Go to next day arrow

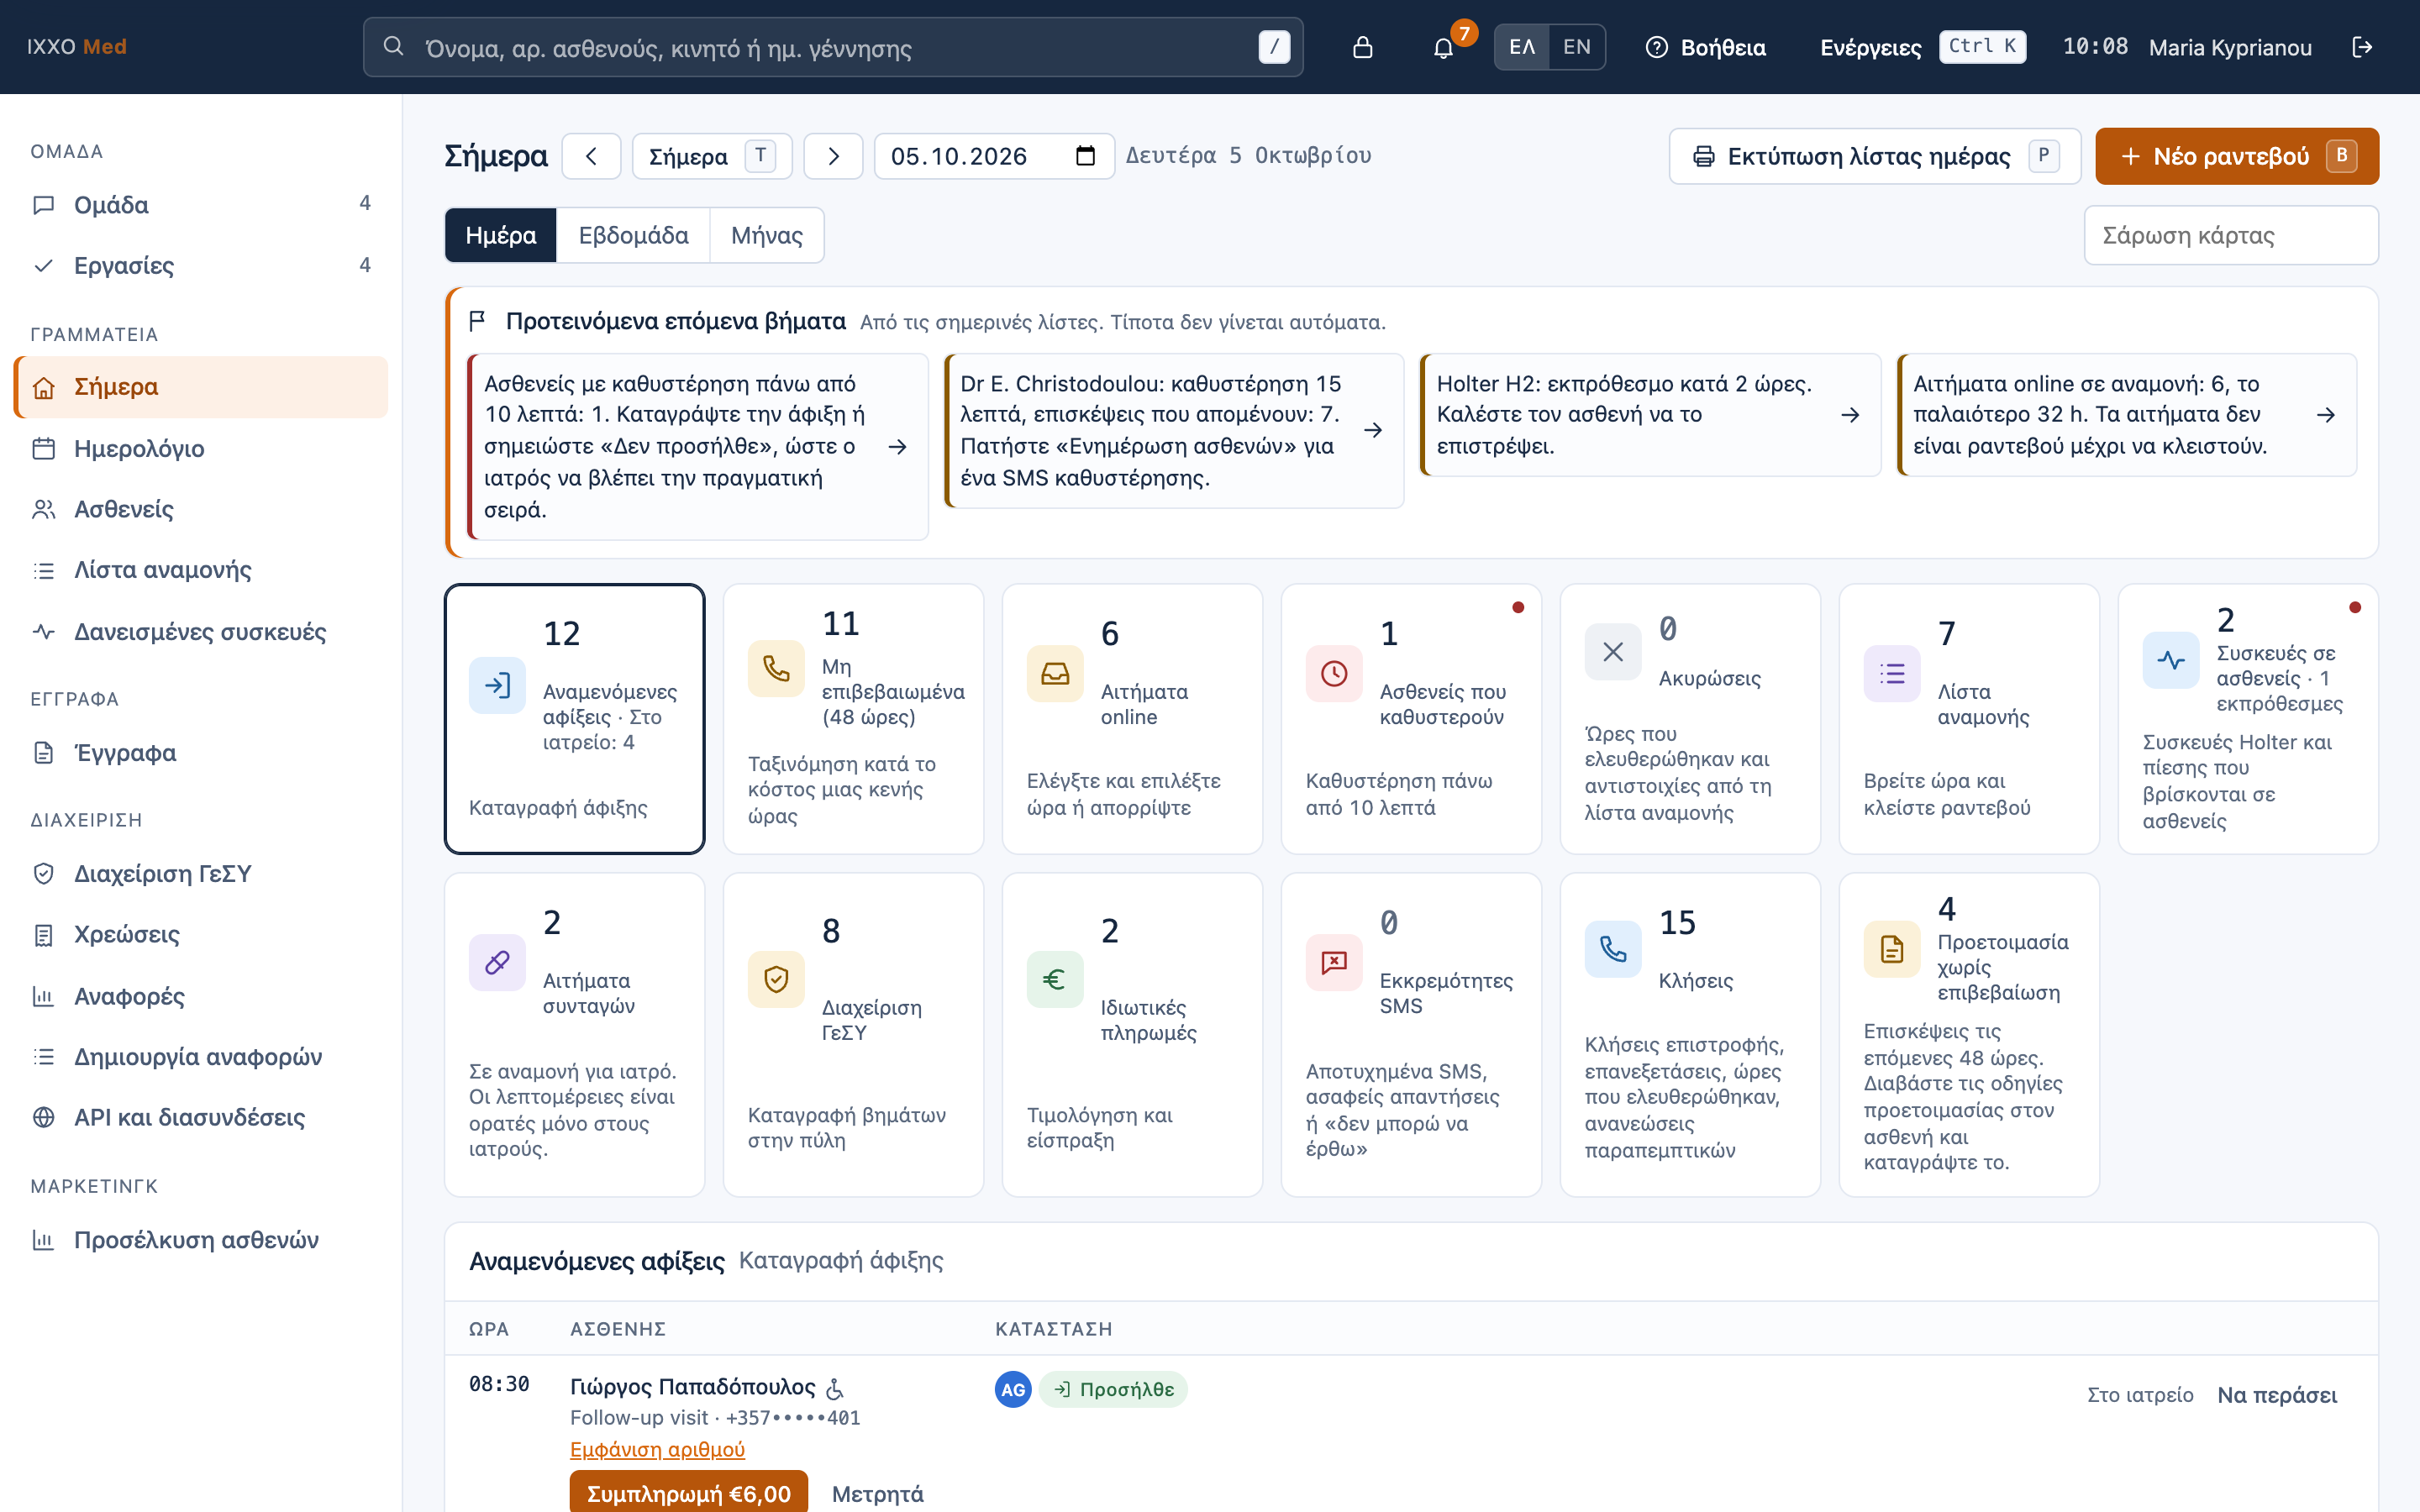(x=833, y=156)
